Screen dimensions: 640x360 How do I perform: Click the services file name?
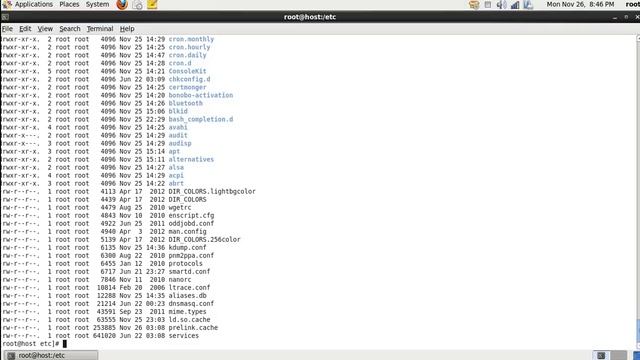pos(184,336)
